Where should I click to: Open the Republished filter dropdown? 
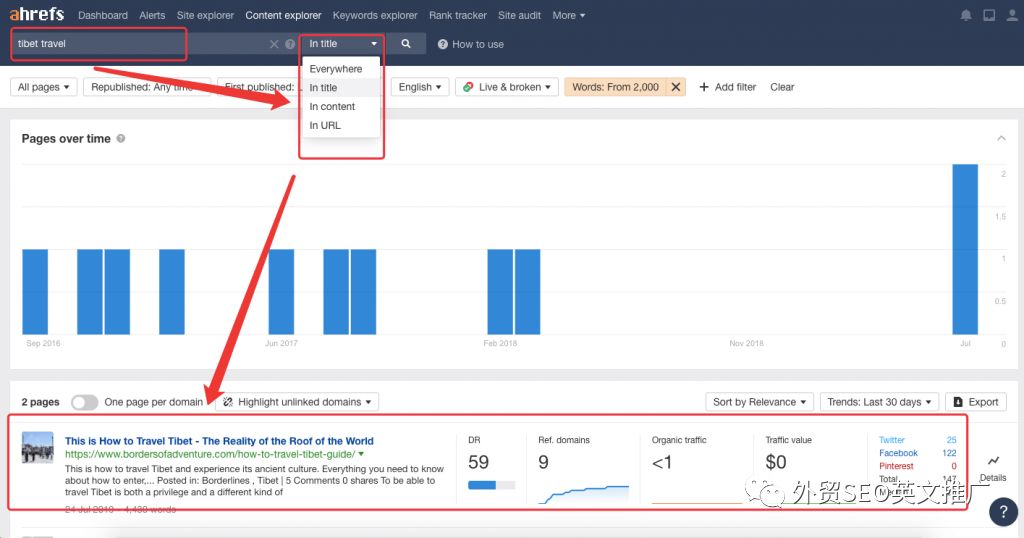coord(146,87)
